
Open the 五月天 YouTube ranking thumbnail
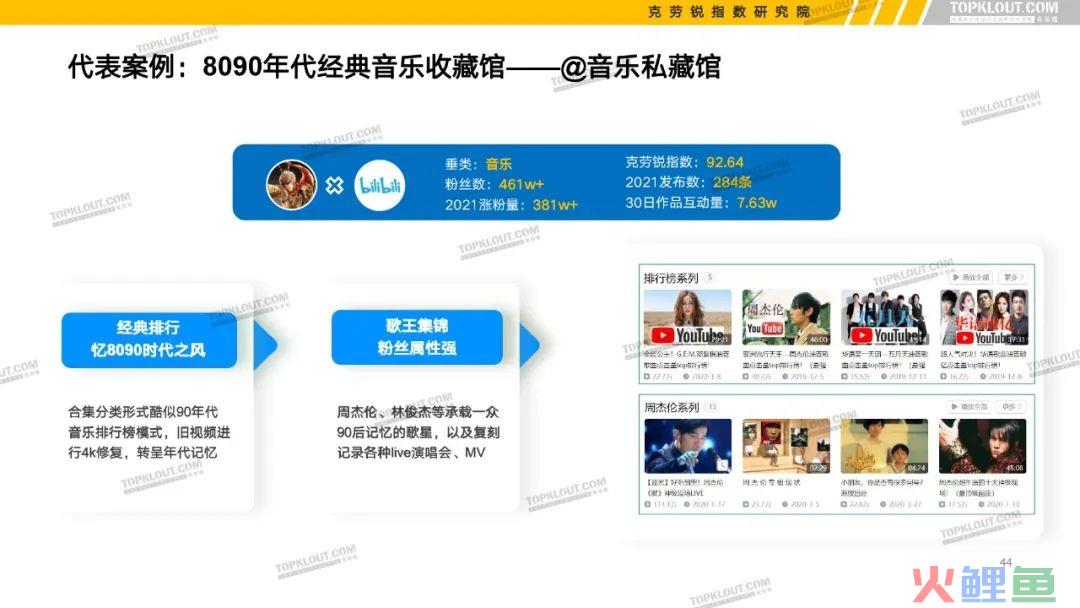[885, 317]
